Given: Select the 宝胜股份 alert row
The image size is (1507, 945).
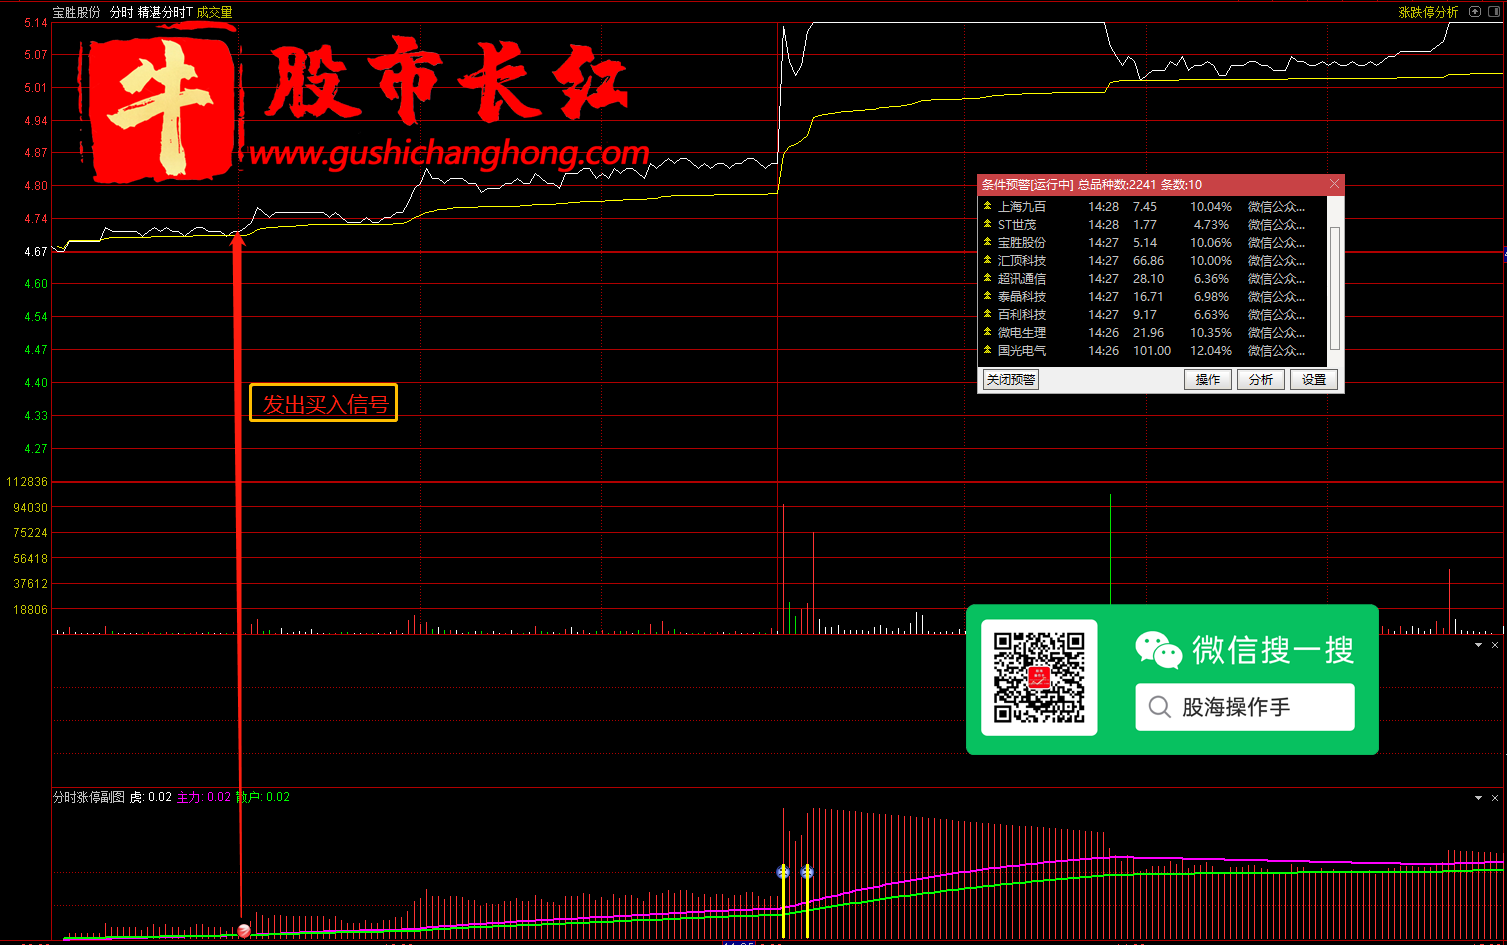Looking at the screenshot, I should pos(1154,243).
